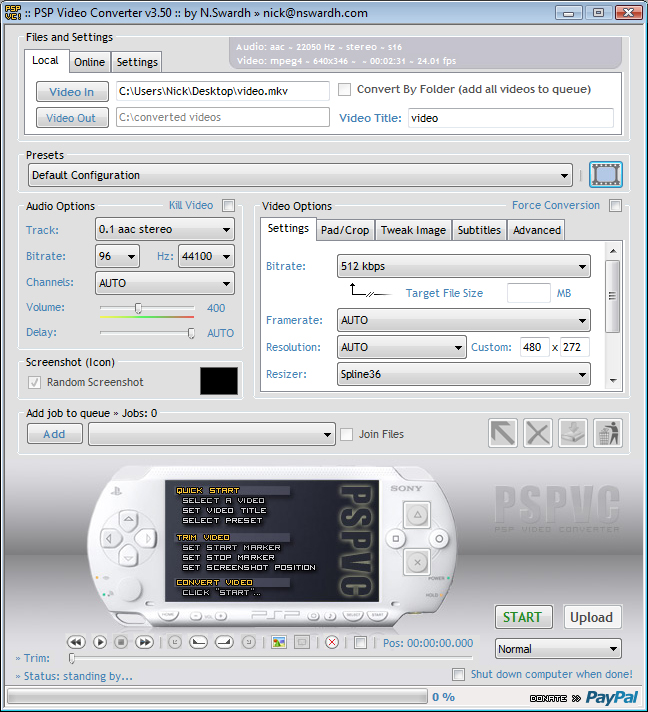Open the Normal priority dropdown
The height and width of the screenshot is (712, 648).
558,649
